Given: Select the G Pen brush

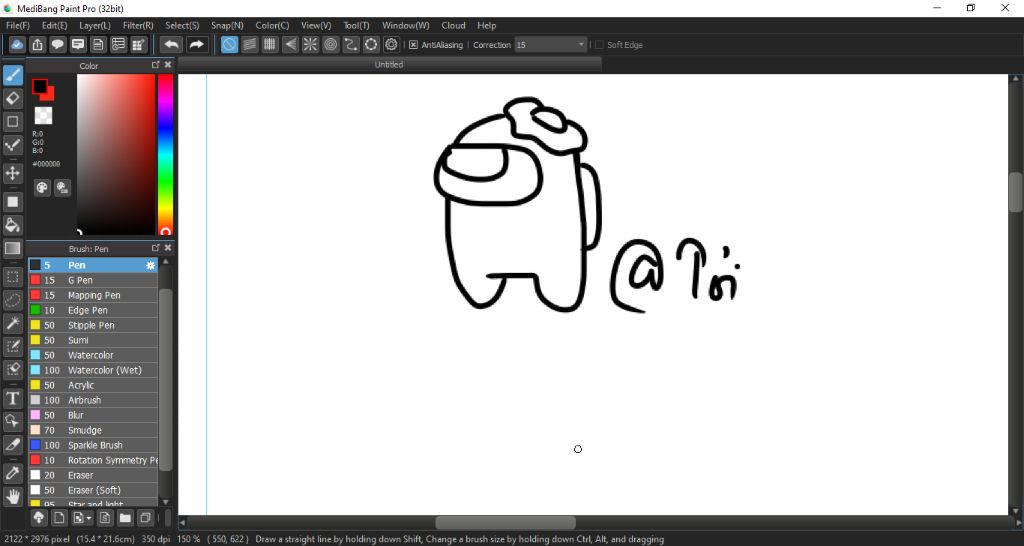Looking at the screenshot, I should (x=93, y=280).
